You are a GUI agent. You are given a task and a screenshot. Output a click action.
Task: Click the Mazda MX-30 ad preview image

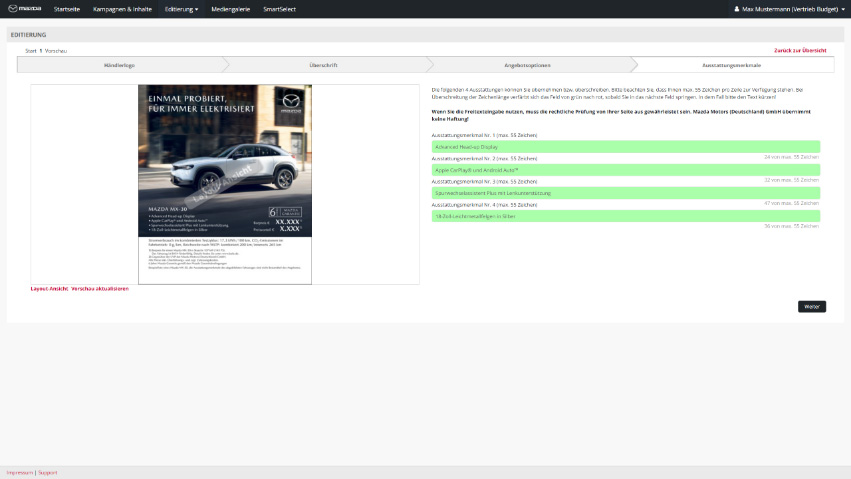point(224,184)
